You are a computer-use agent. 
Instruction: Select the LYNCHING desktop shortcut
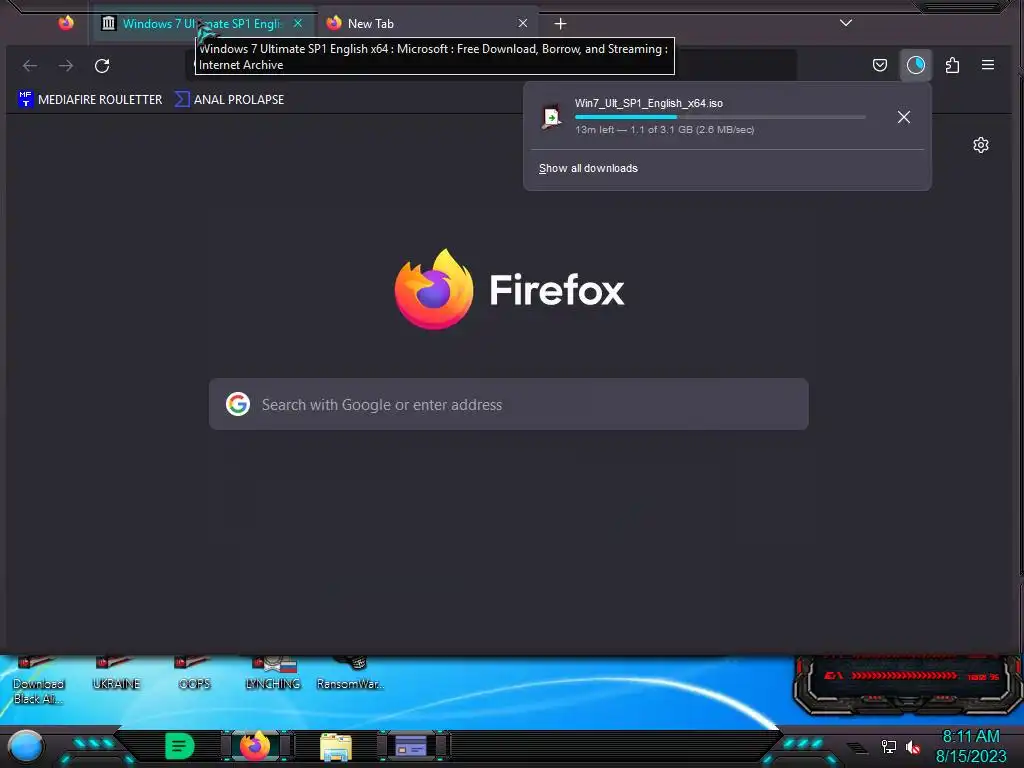click(x=273, y=675)
